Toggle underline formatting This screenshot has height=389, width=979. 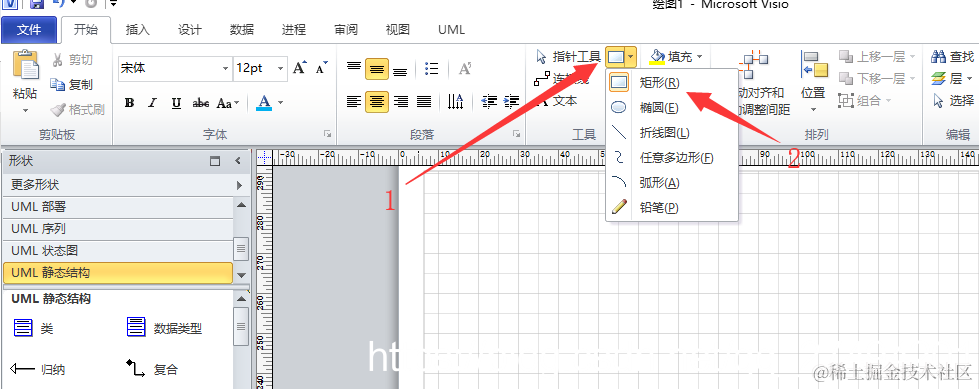click(177, 103)
